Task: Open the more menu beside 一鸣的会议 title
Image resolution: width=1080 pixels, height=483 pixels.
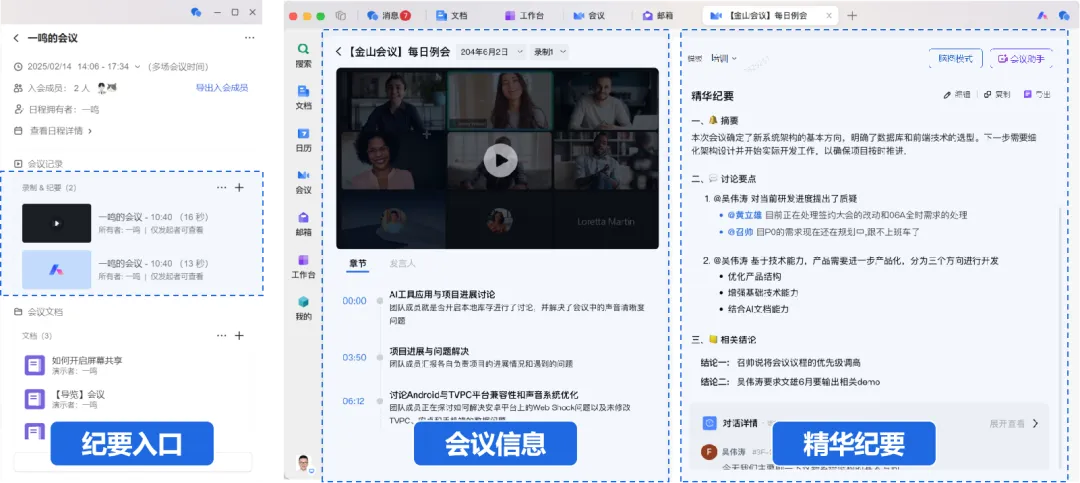Action: (x=249, y=39)
